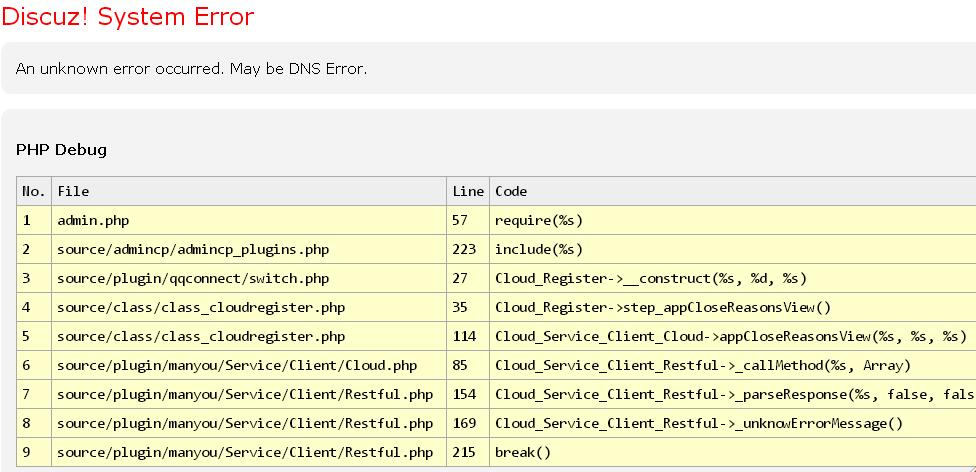
Task: Click the 'Line' column header
Action: tap(468, 191)
